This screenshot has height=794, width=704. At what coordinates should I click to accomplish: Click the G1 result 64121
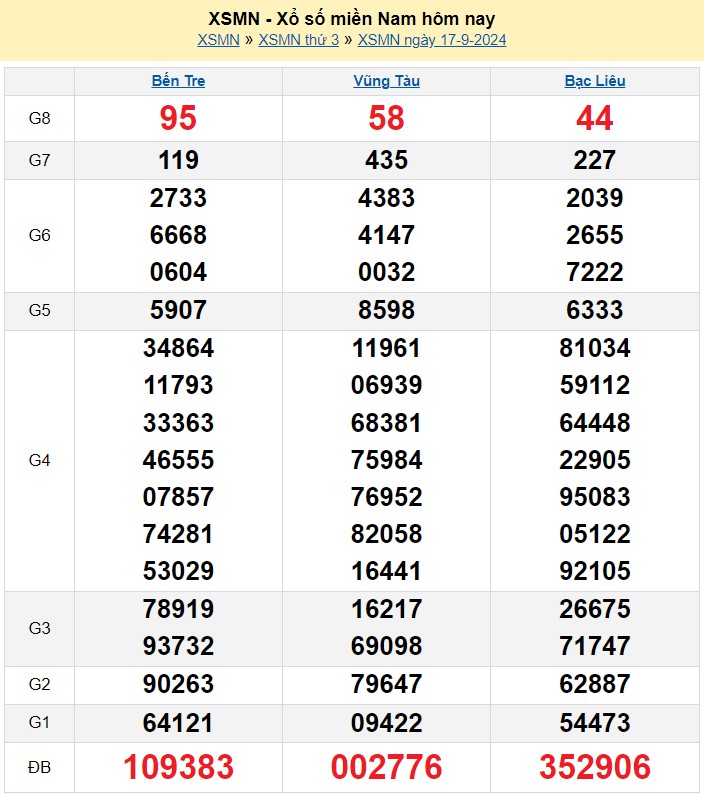point(178,722)
